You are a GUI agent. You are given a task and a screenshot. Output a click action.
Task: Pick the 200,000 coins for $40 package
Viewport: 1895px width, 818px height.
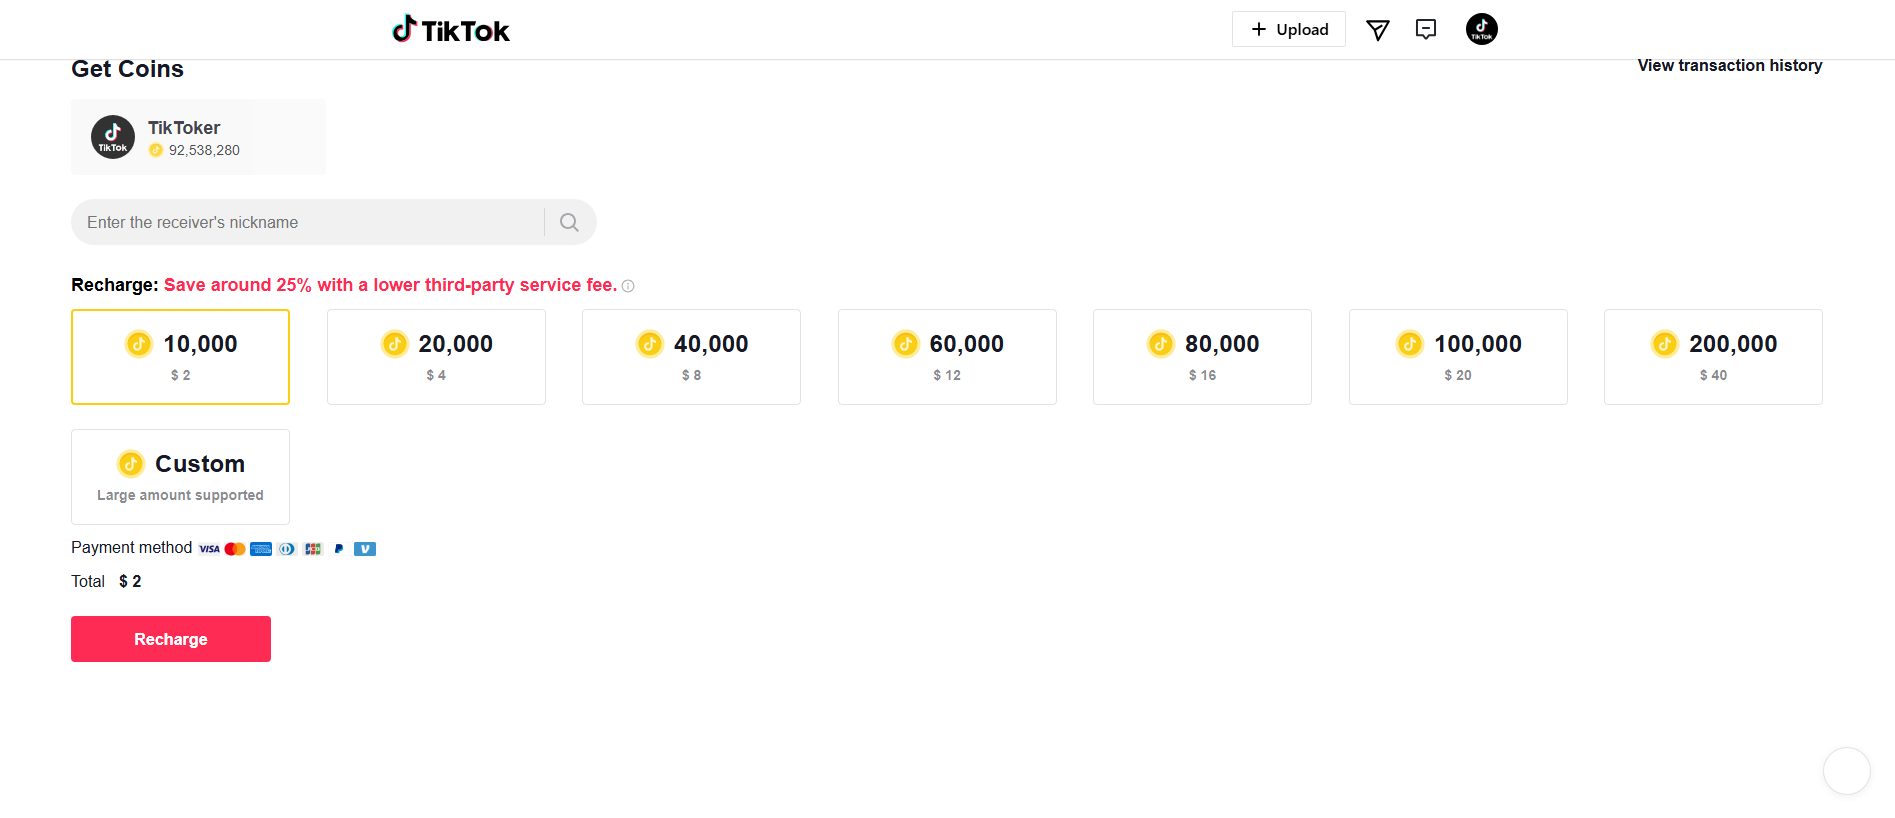click(x=1713, y=357)
